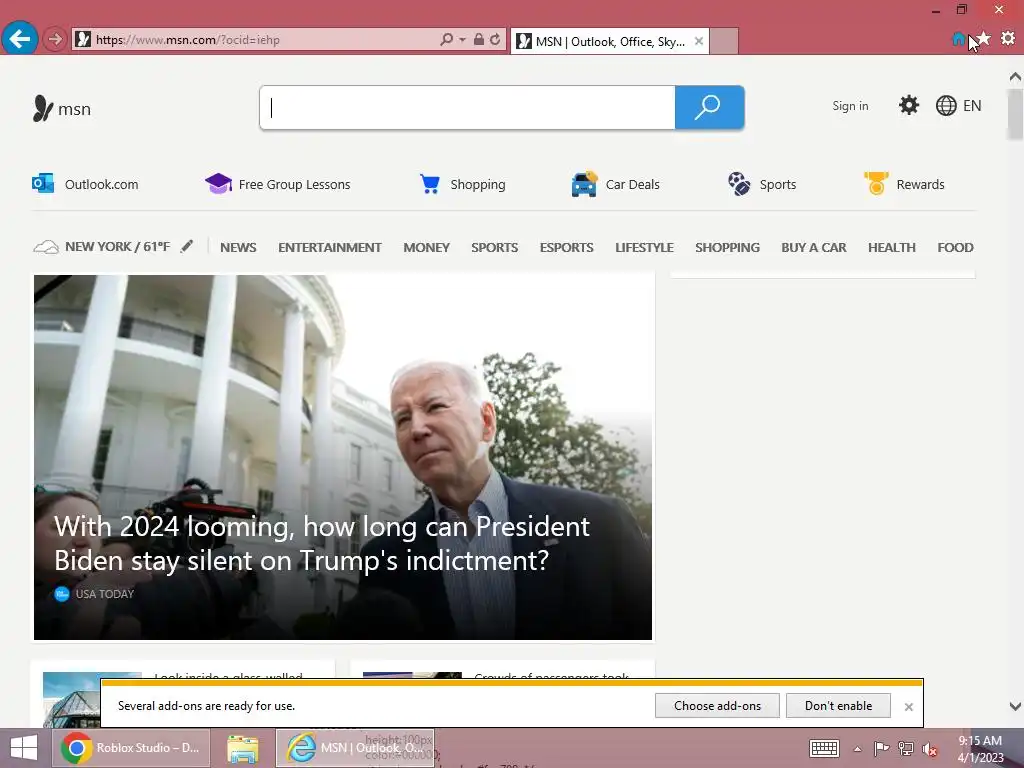This screenshot has height=768, width=1024.
Task: Open the Shopping cart shortcut
Action: 462,184
